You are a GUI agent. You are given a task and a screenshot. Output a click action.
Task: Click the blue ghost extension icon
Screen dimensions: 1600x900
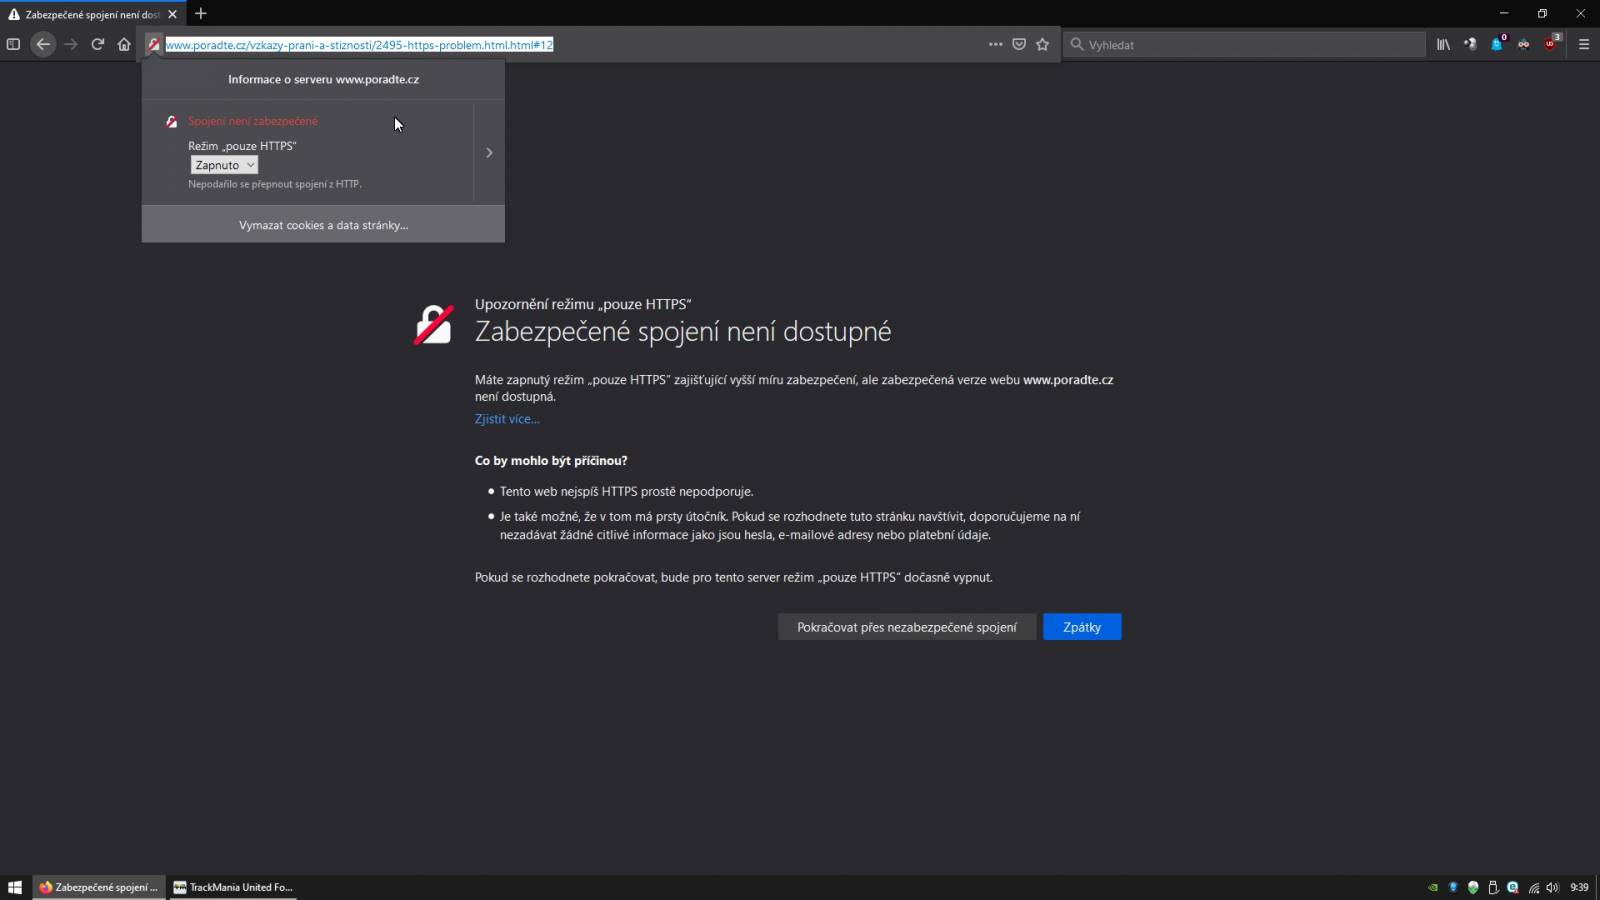1497,44
